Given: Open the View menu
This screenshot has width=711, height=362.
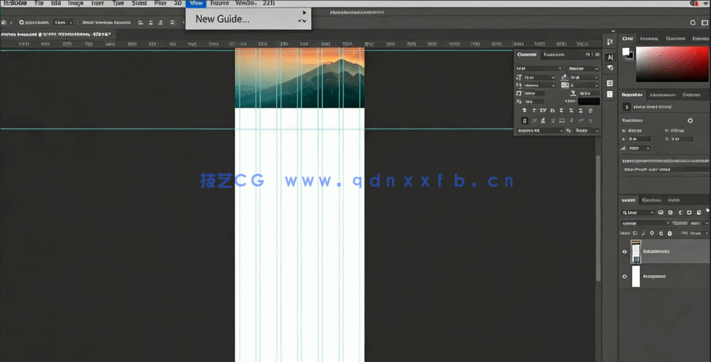Looking at the screenshot, I should pyautogui.click(x=196, y=3).
